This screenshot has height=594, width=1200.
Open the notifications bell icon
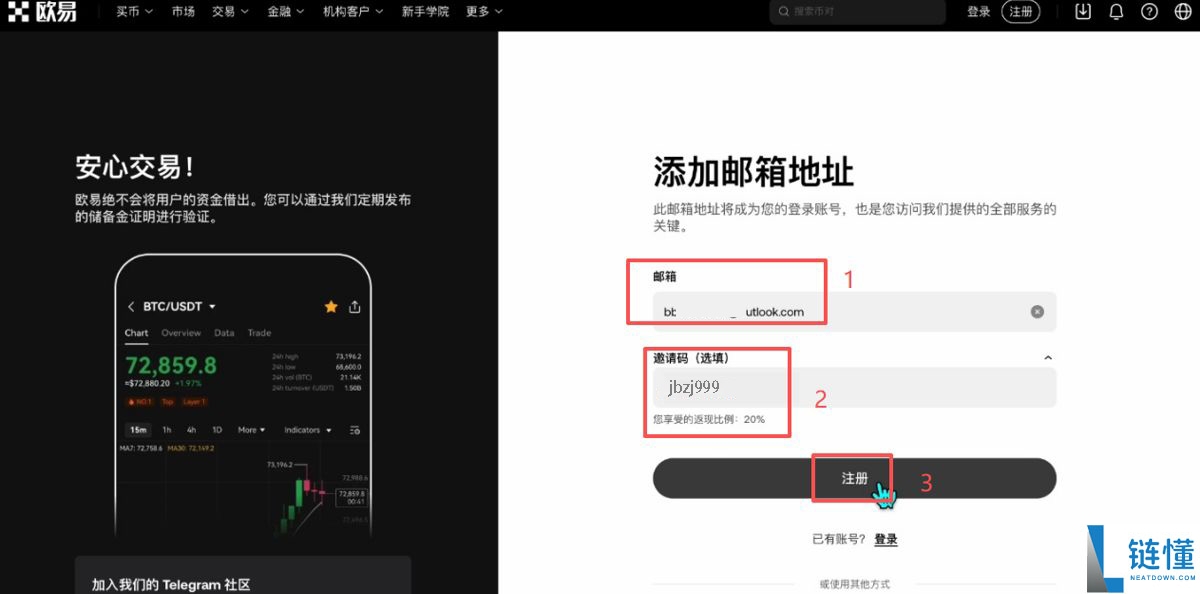(1116, 12)
